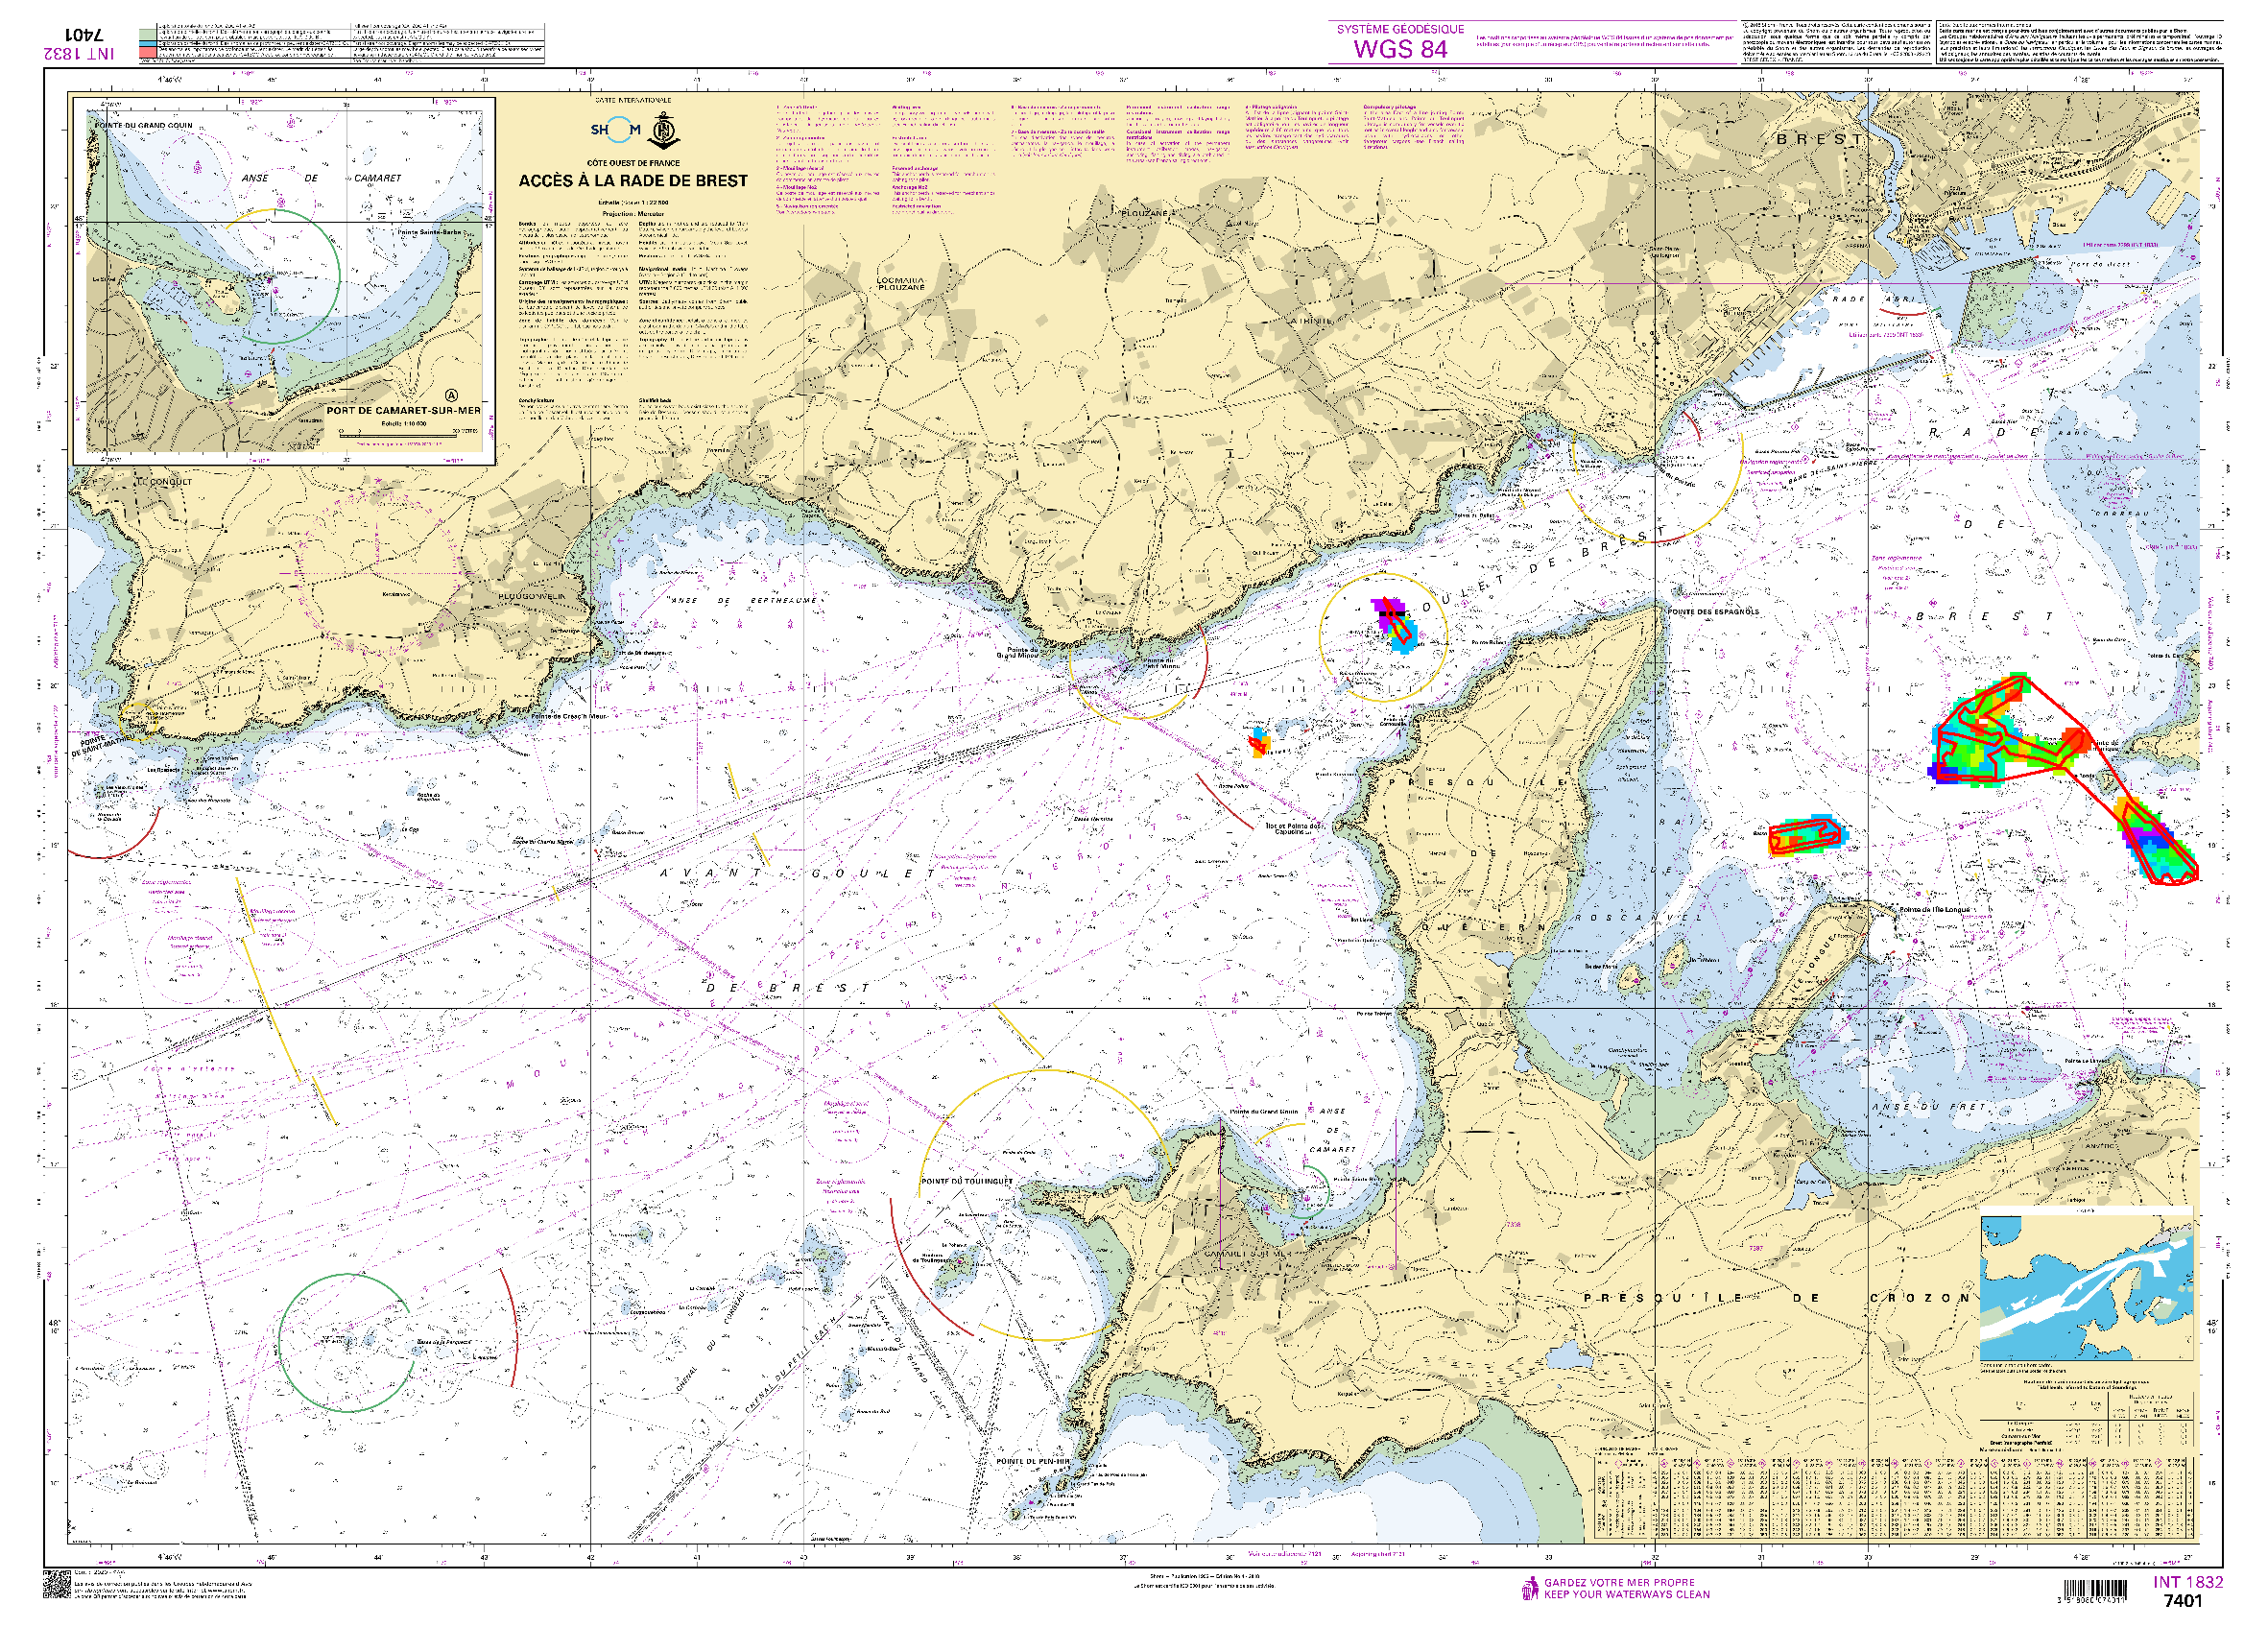Click the trash bin icon beside waterways slogan
2268x1628 pixels.
(1529, 1588)
